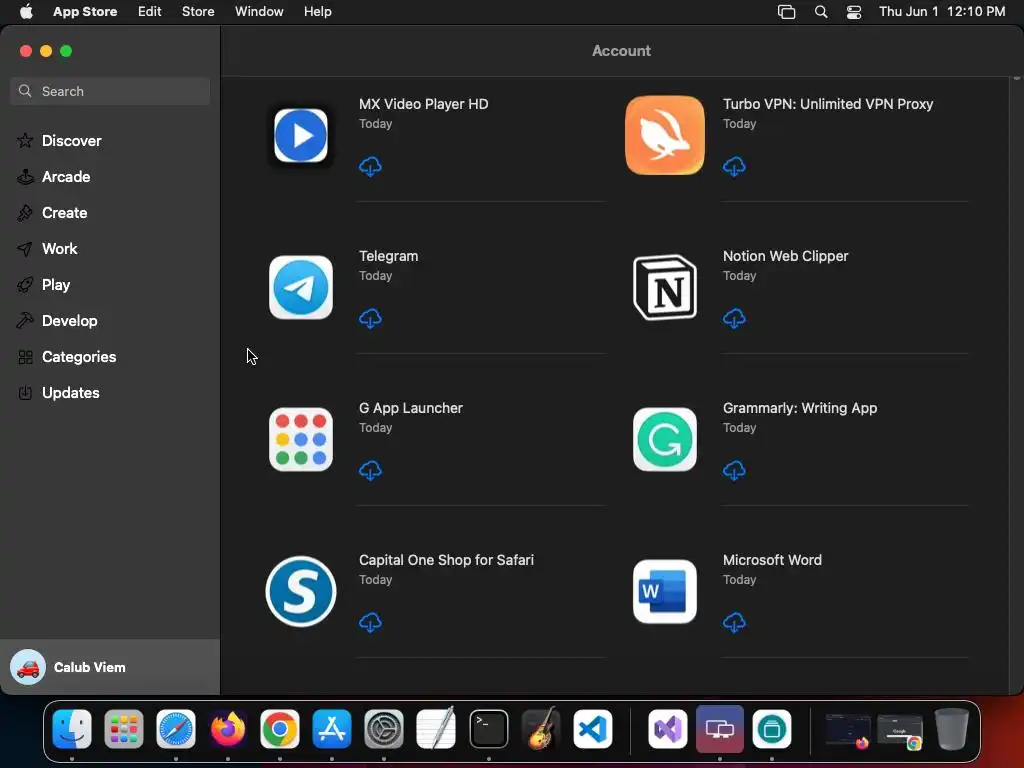This screenshot has width=1024, height=768.
Task: Open TextEdit from the Dock
Action: pyautogui.click(x=436, y=729)
